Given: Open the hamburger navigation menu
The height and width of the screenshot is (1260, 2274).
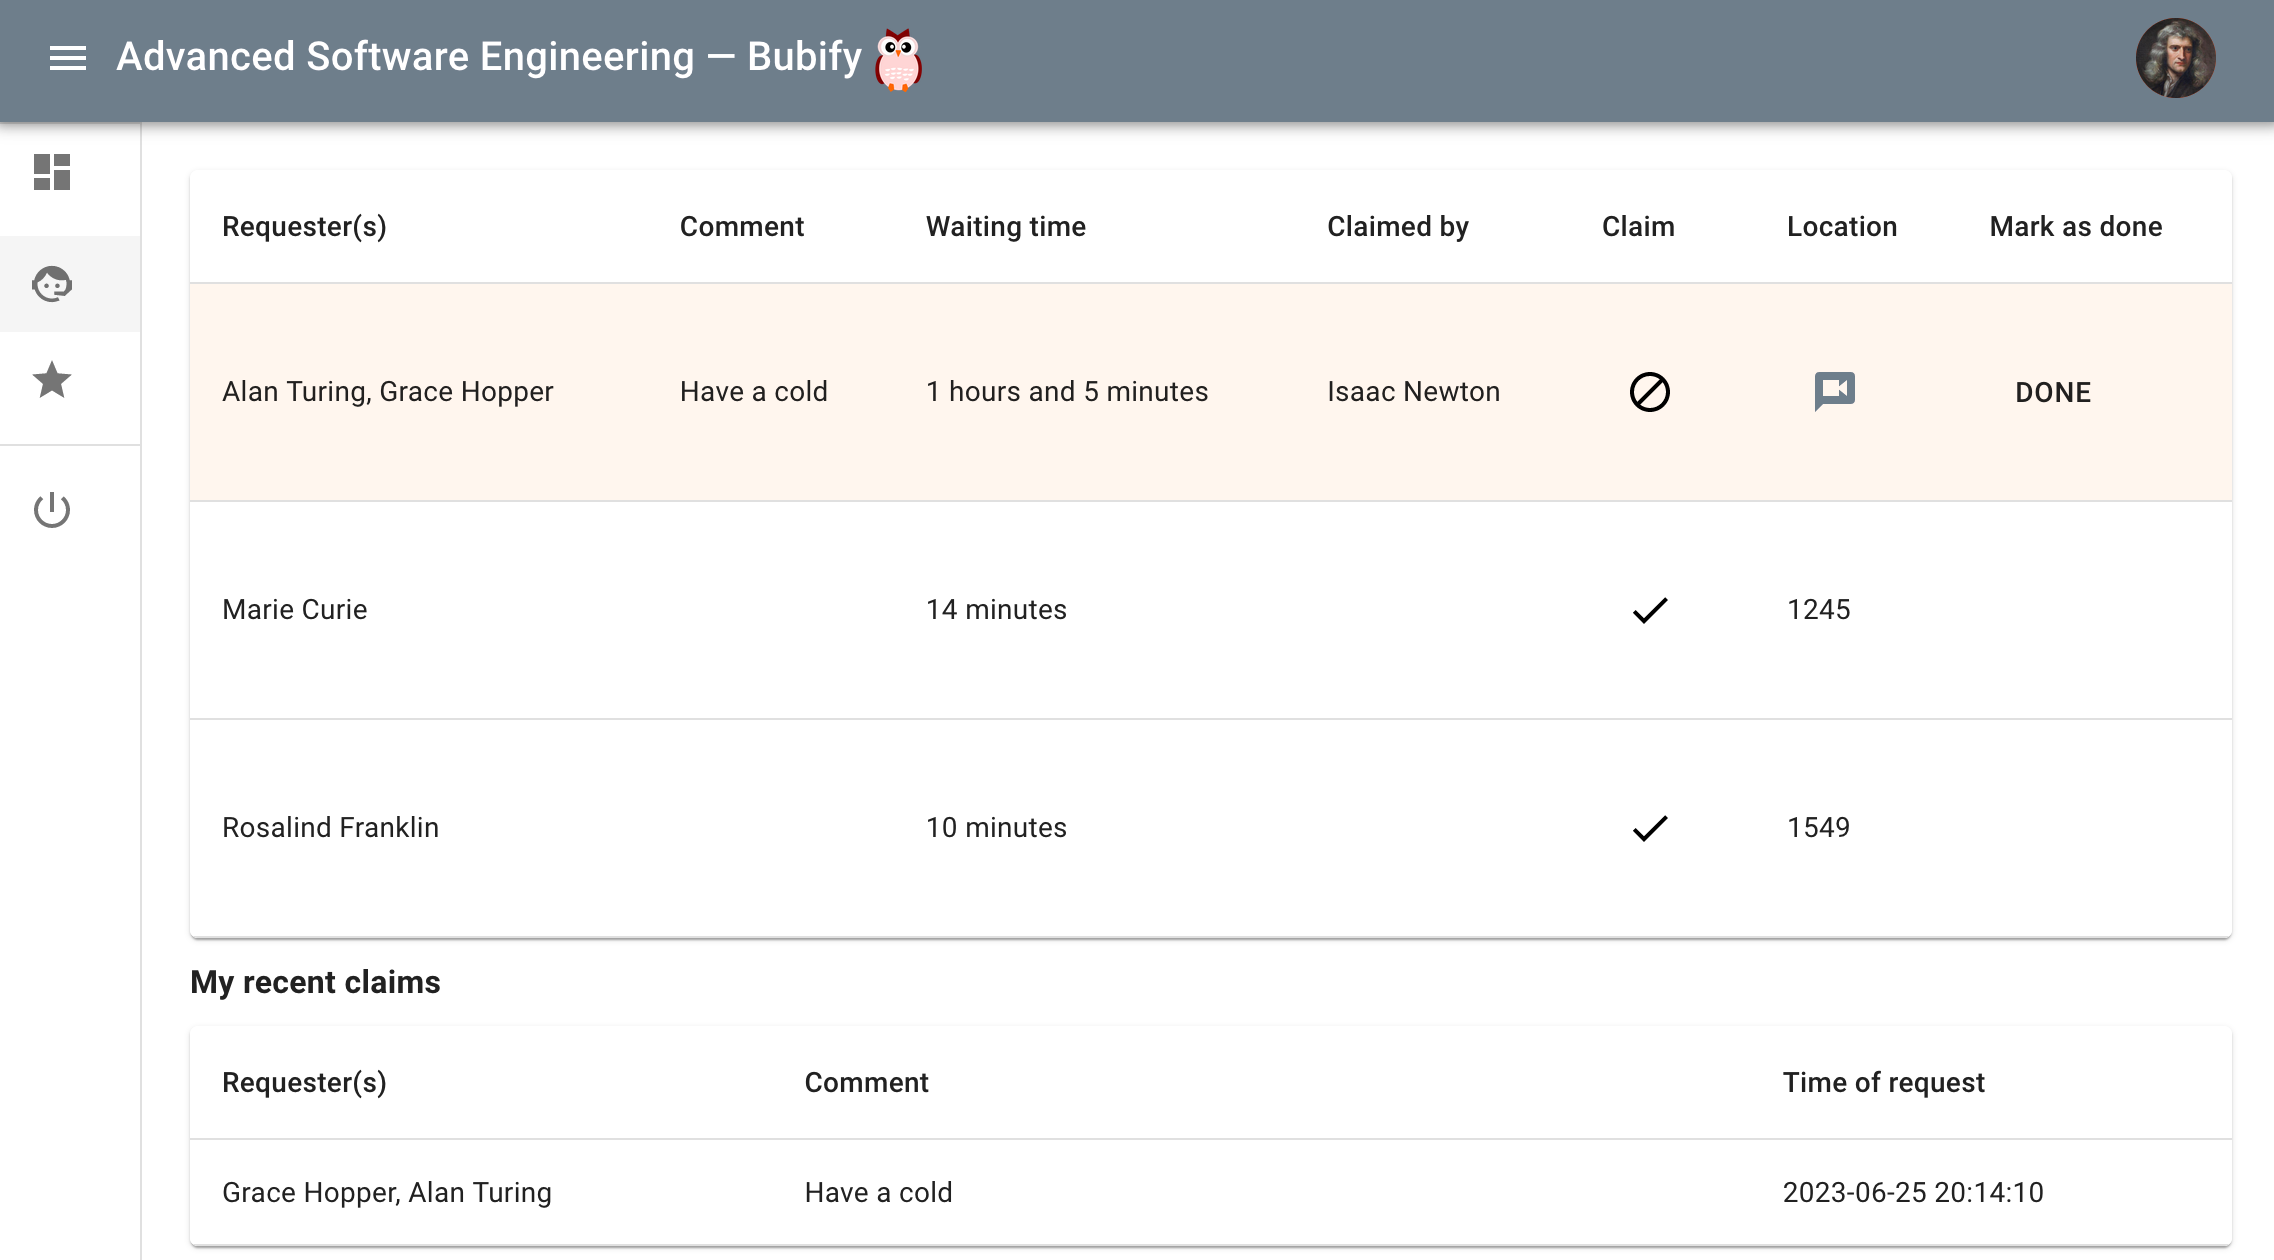Looking at the screenshot, I should point(68,58).
